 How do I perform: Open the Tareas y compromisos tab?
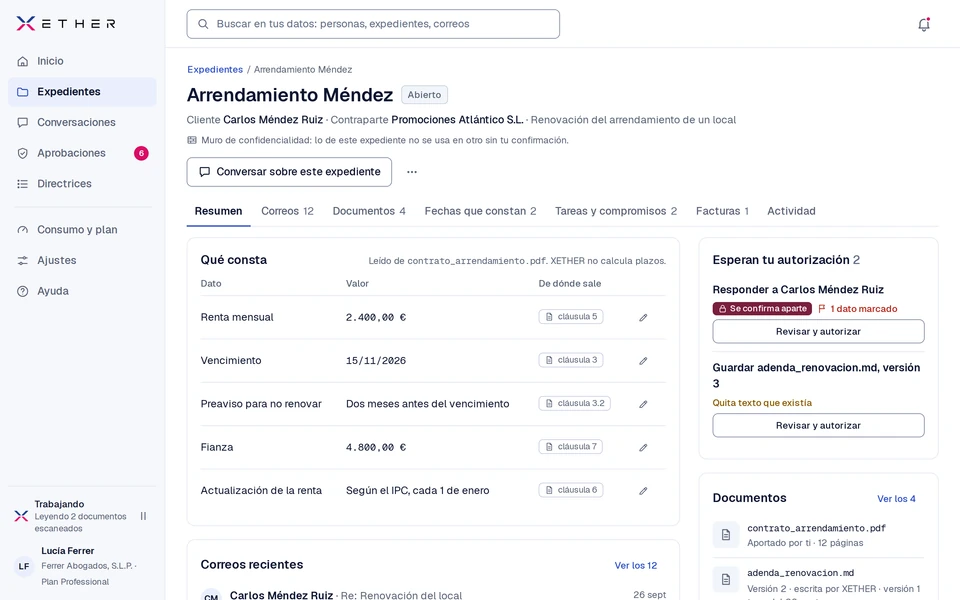tap(616, 211)
